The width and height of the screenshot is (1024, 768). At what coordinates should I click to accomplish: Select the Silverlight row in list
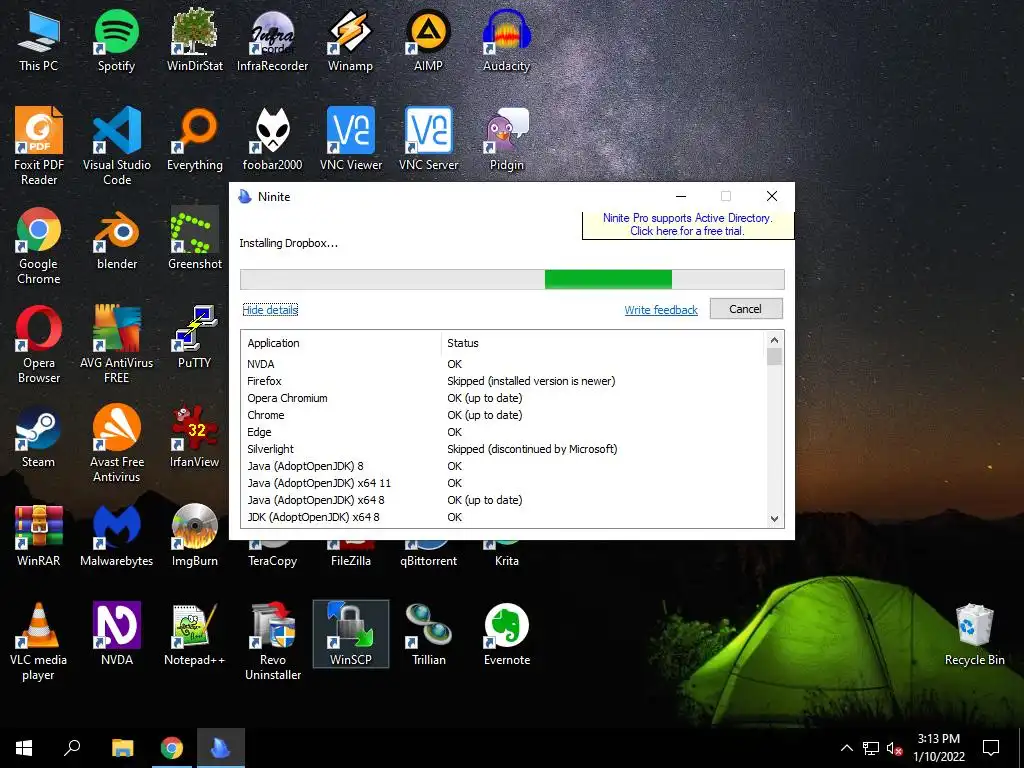click(503, 449)
